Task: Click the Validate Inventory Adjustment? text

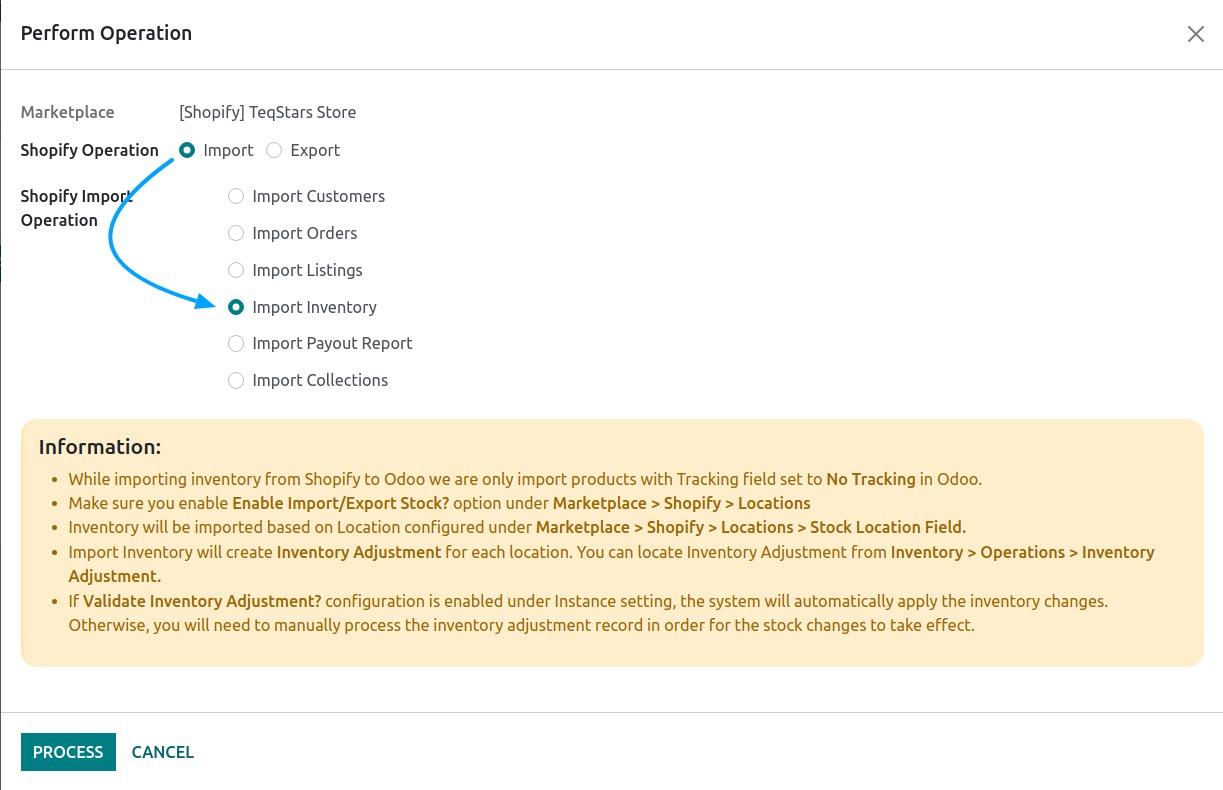Action: pos(202,601)
